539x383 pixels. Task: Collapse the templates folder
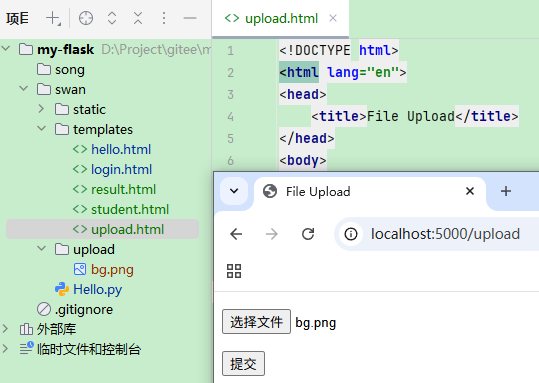[x=42, y=129]
